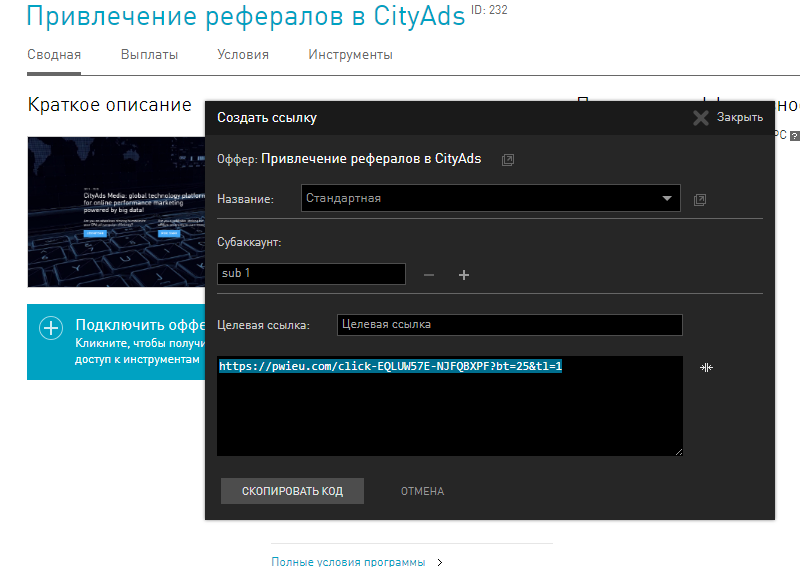The height and width of the screenshot is (567, 800).
Task: Click the Краткое описание heading
Action: click(110, 105)
